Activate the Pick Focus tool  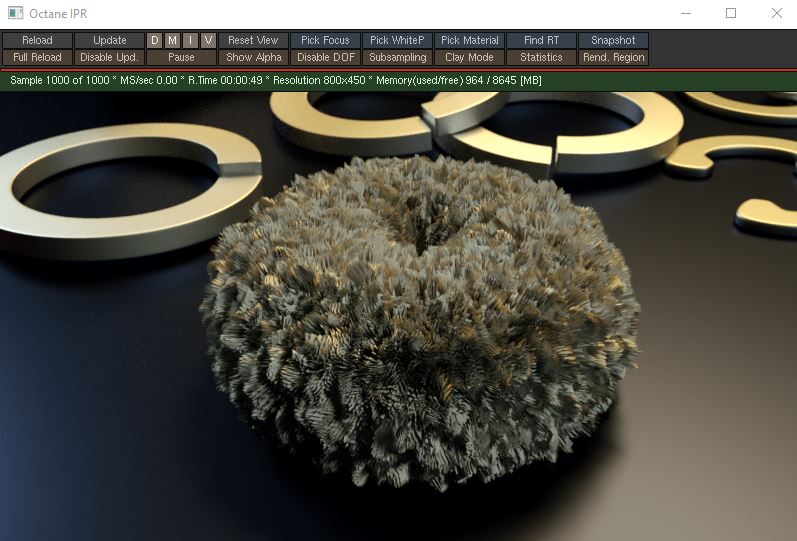[325, 40]
